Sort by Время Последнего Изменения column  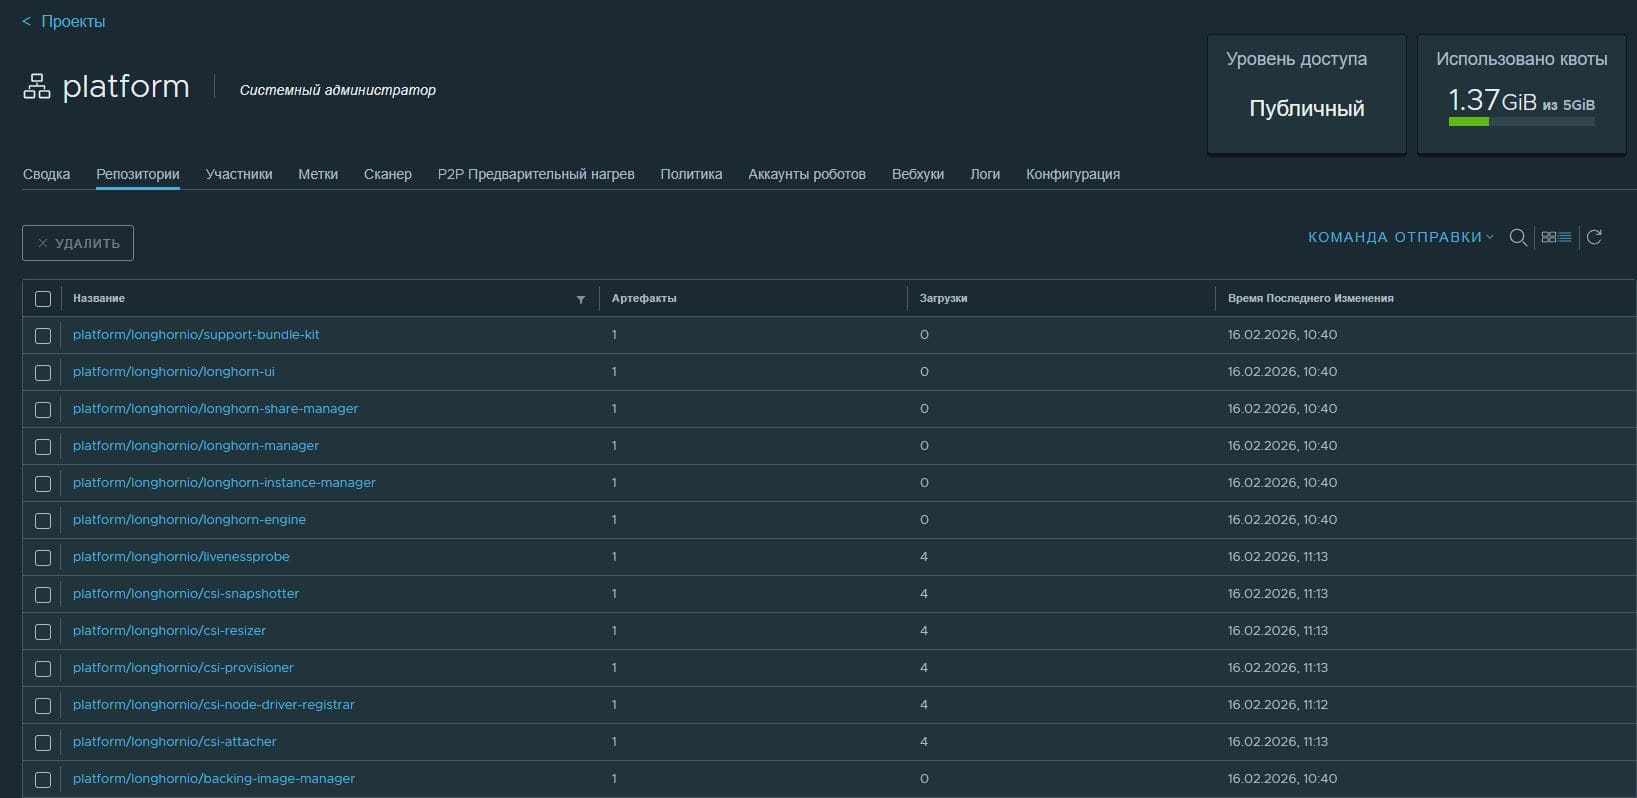point(1310,298)
